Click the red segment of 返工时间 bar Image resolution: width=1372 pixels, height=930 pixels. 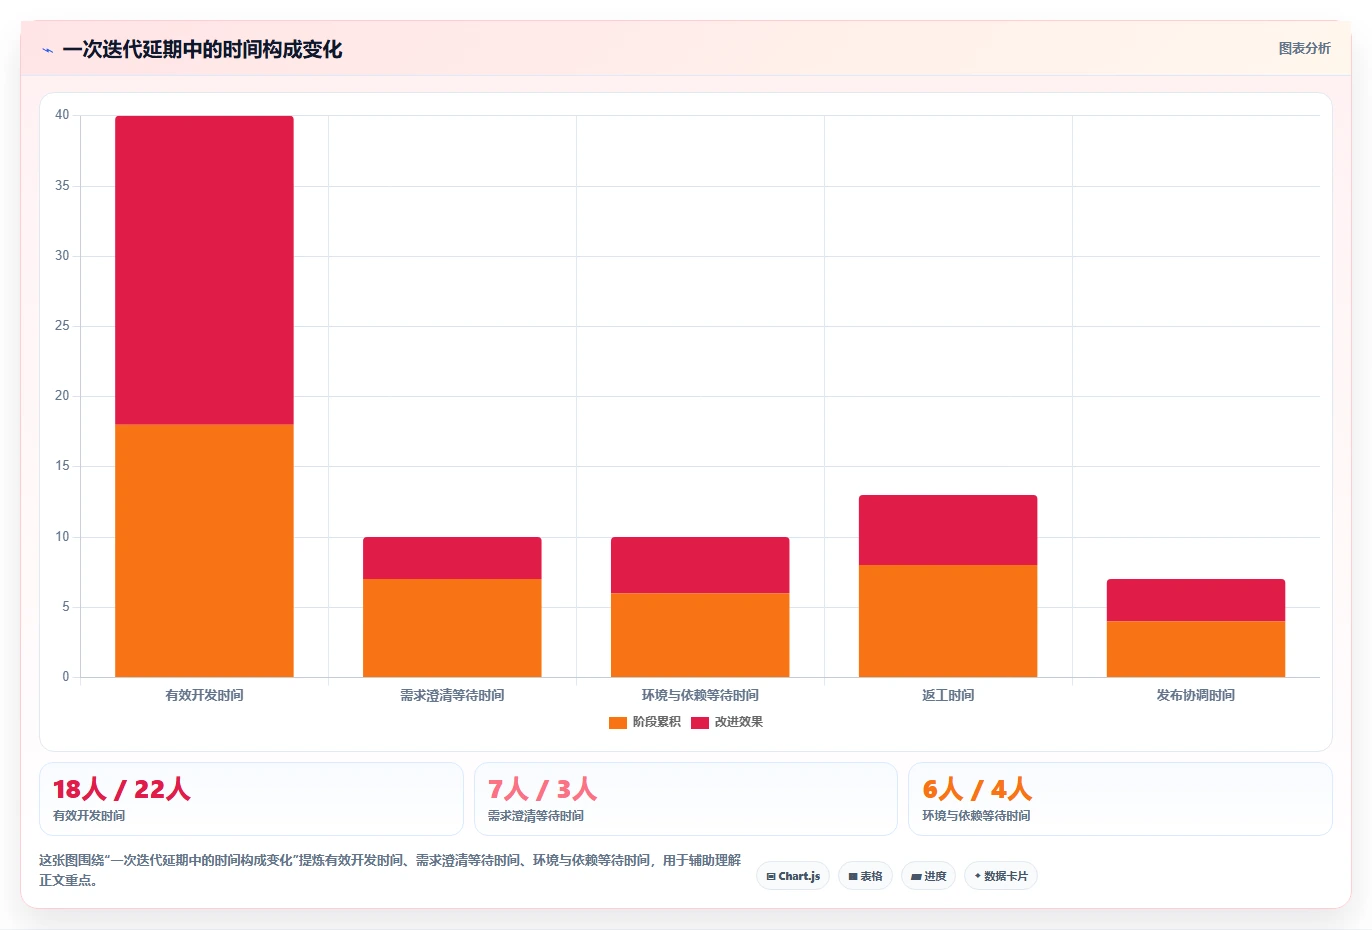tap(948, 530)
